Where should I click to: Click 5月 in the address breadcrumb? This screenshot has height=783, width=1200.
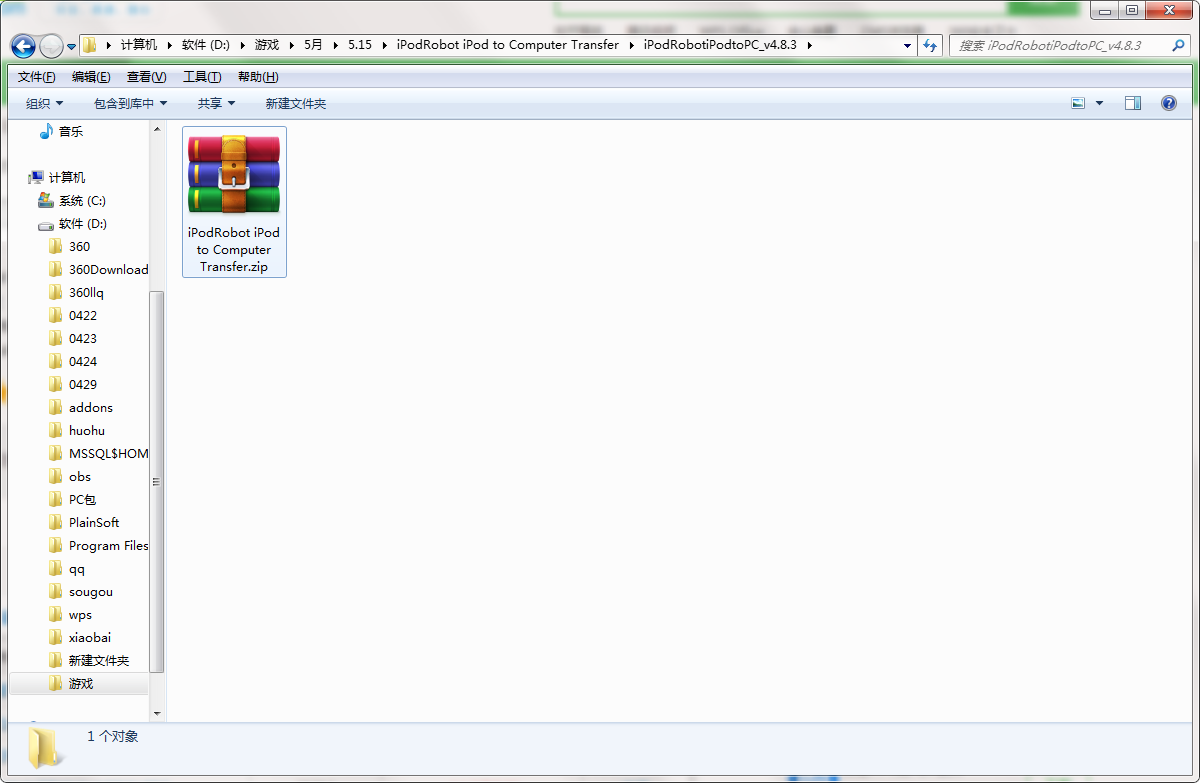pos(313,45)
